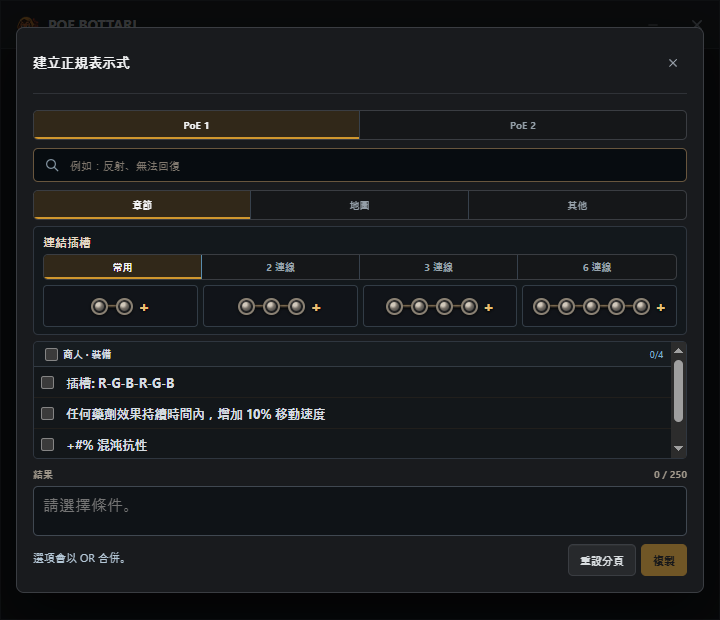
Task: Click the list scrollbar thumb
Action: coord(678,391)
